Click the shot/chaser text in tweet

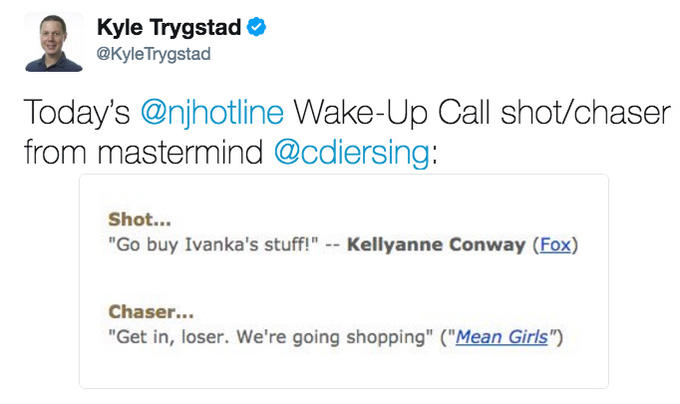click(585, 113)
